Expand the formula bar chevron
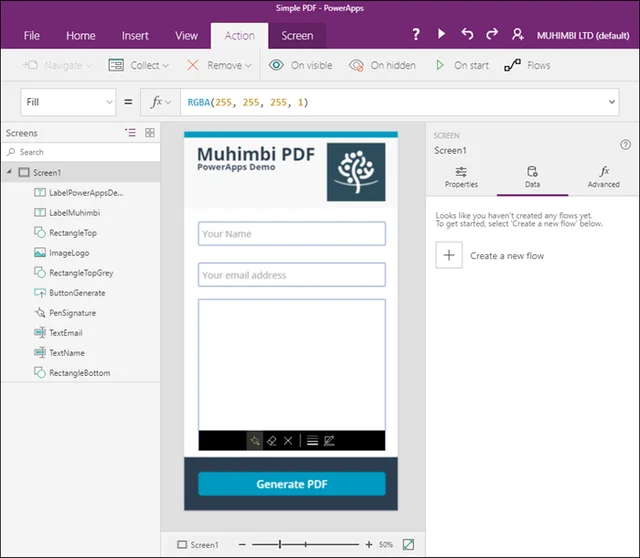 click(611, 102)
